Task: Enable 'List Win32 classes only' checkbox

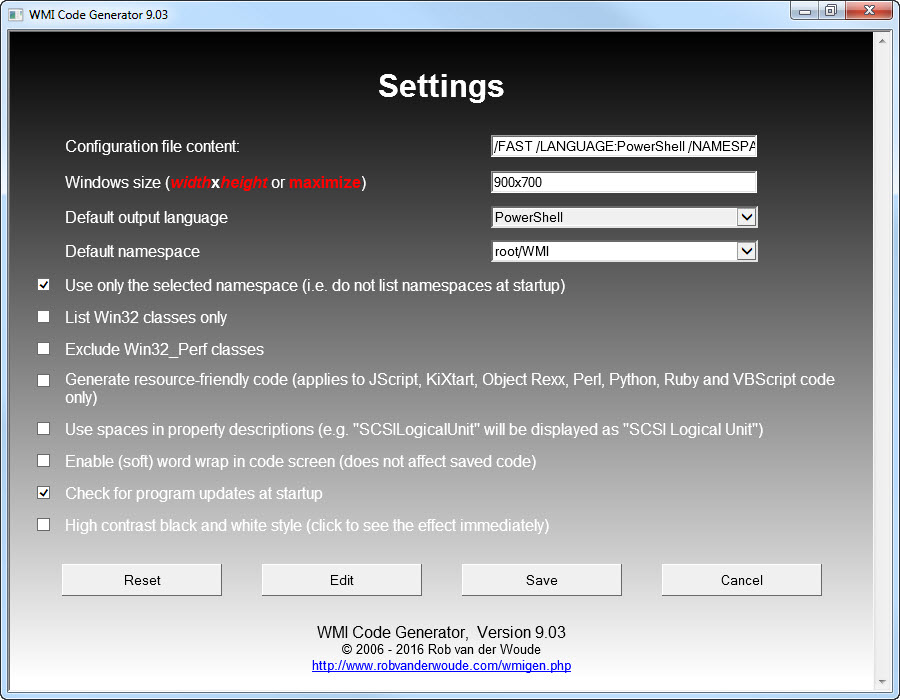Action: click(44, 317)
